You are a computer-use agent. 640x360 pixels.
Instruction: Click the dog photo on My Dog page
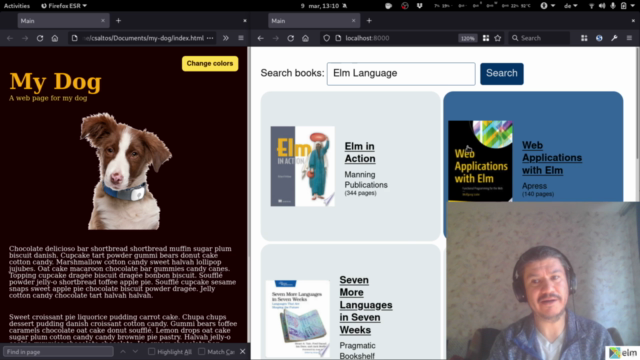125,171
